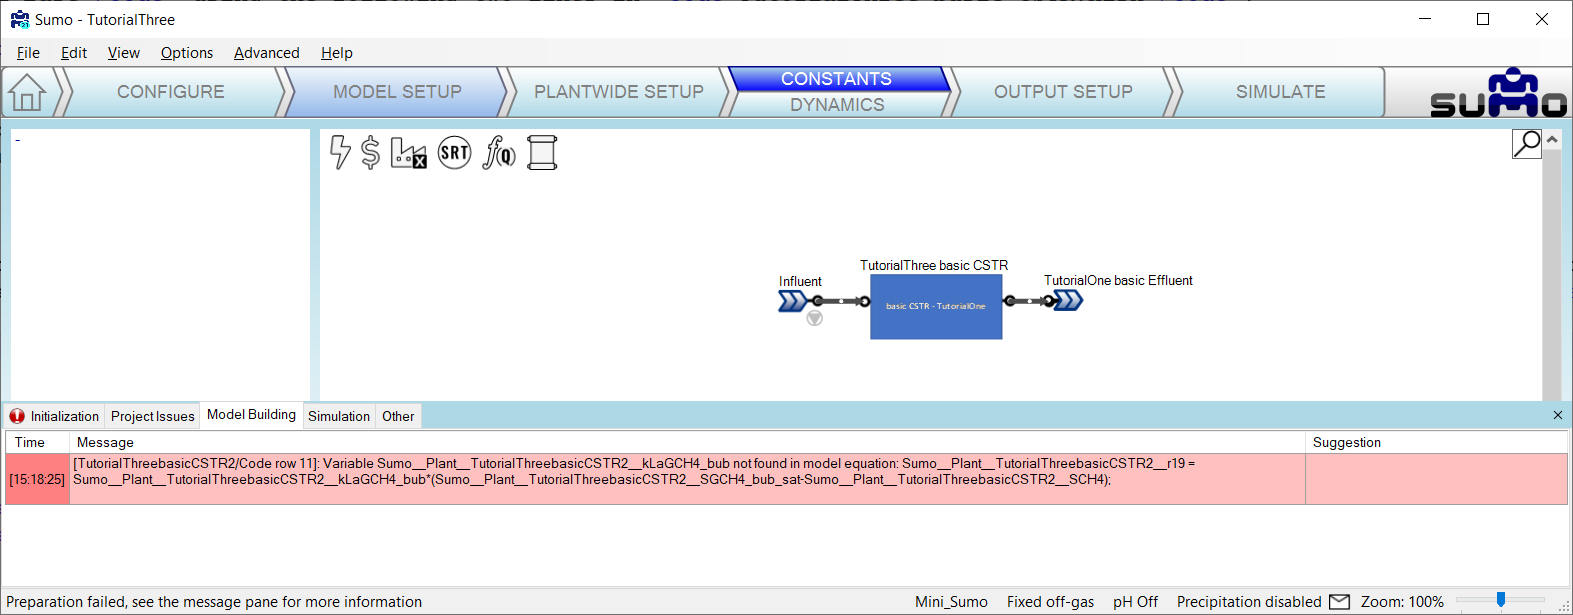Switch to the Simulation message tab

click(x=338, y=416)
